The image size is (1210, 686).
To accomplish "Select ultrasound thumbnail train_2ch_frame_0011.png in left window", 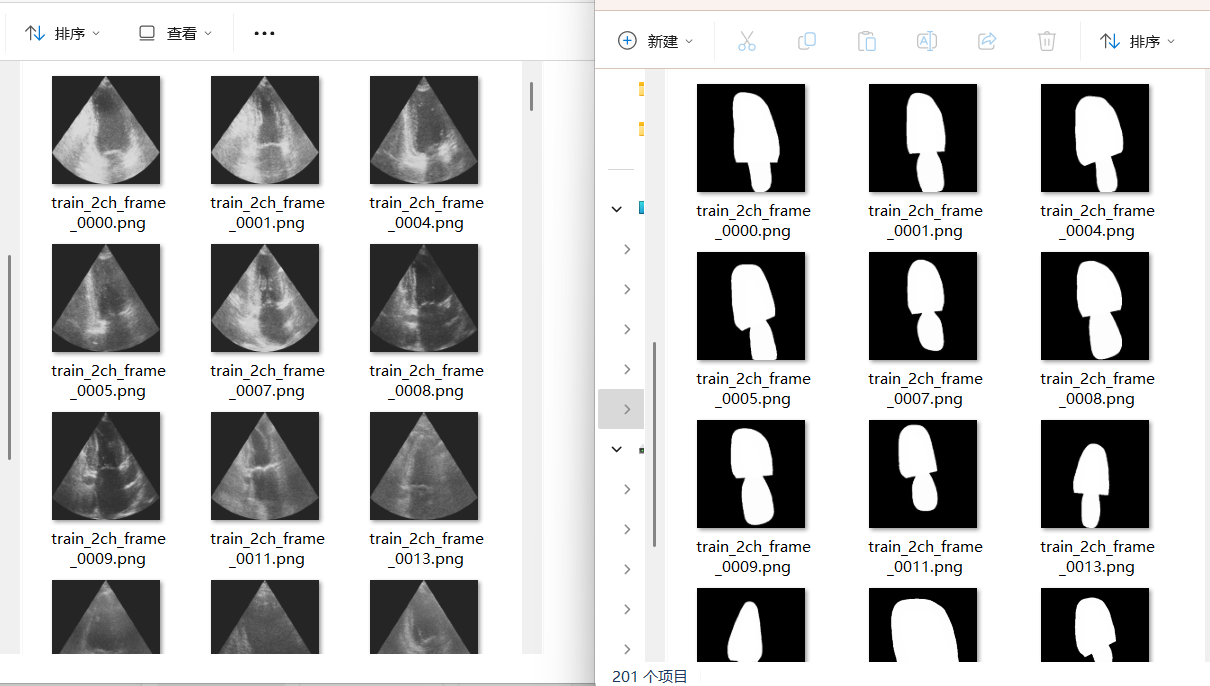I will pos(265,466).
